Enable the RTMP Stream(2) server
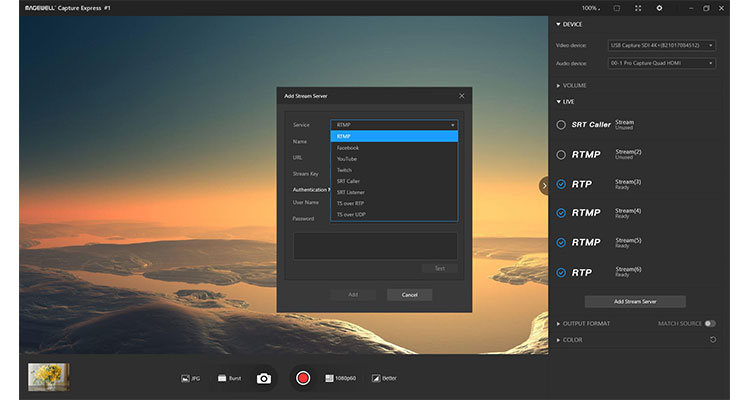Image resolution: width=750 pixels, height=400 pixels. (561, 155)
